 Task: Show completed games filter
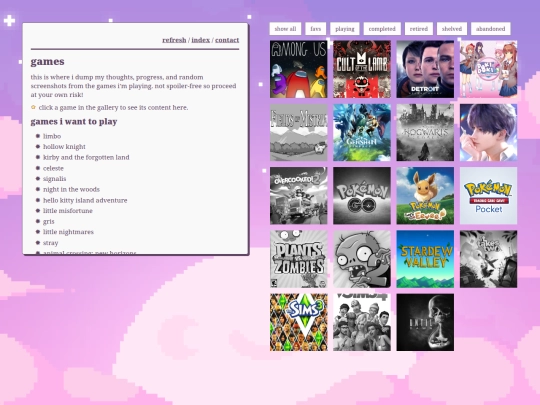[x=382, y=29]
